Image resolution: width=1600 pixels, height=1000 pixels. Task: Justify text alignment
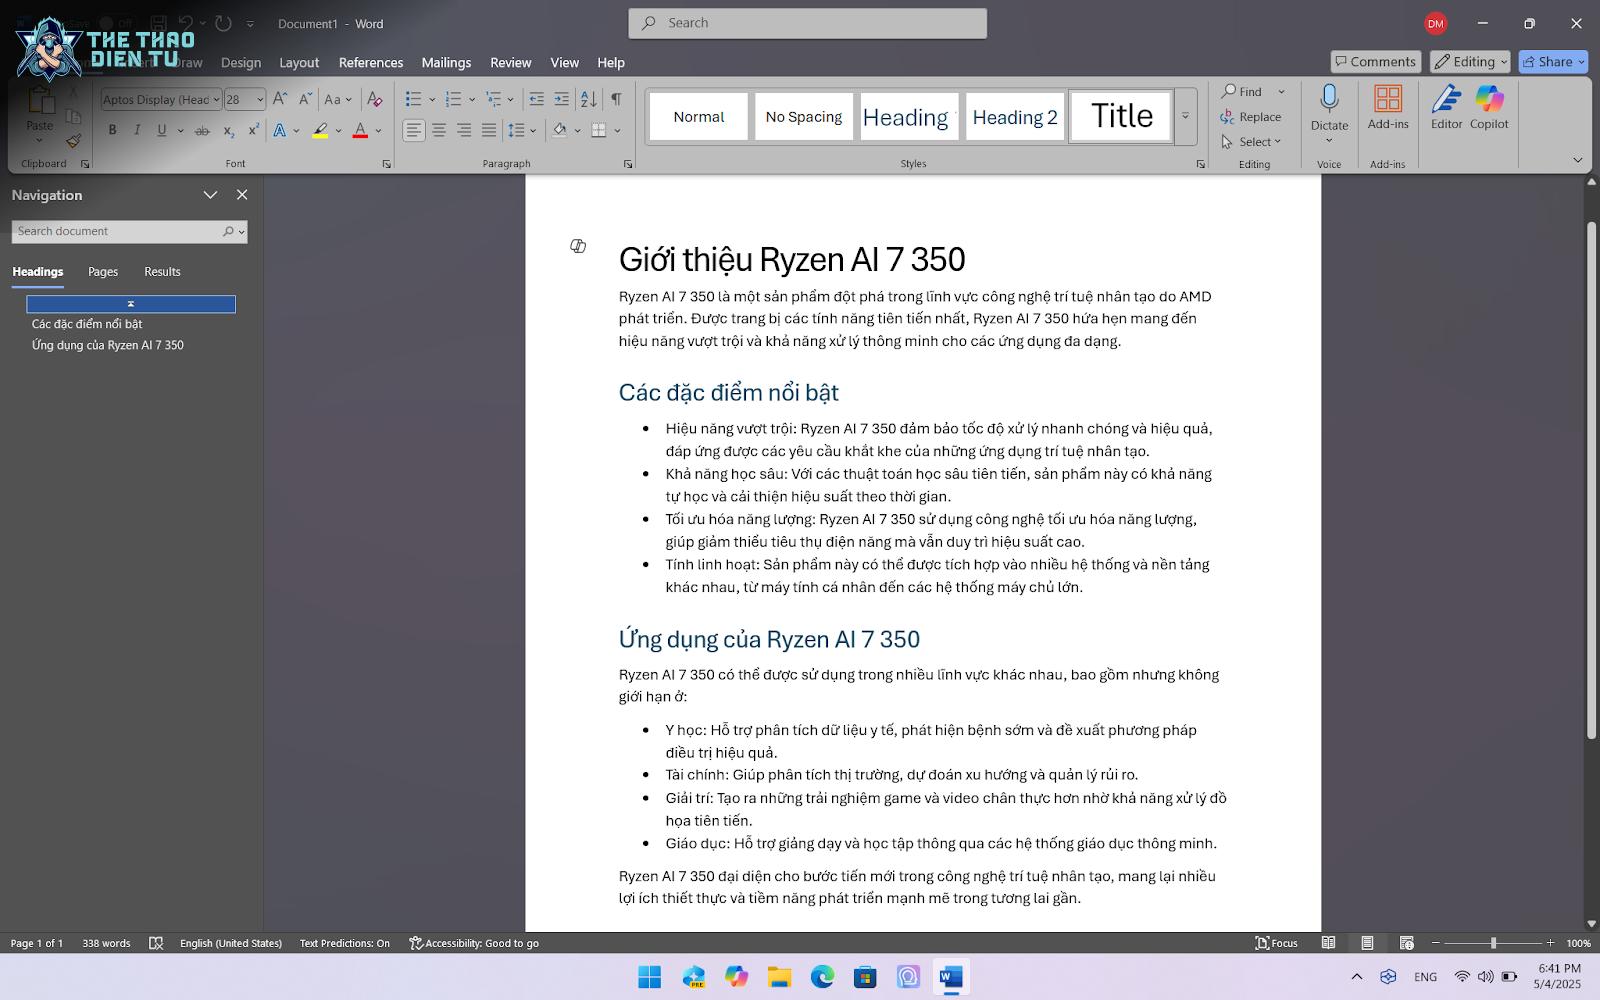488,130
